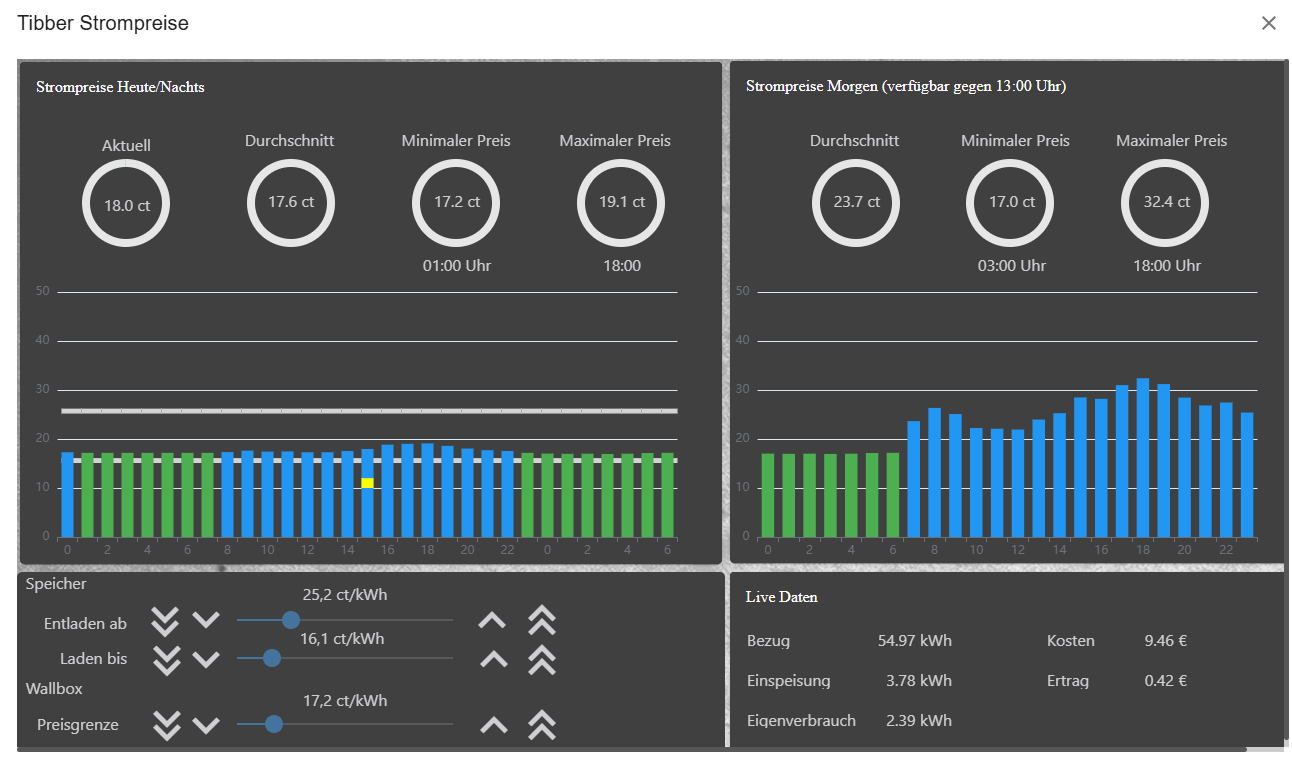Click double-down arrows for Wallbox Preisgrenze
The height and width of the screenshot is (759, 1292).
pyautogui.click(x=165, y=725)
